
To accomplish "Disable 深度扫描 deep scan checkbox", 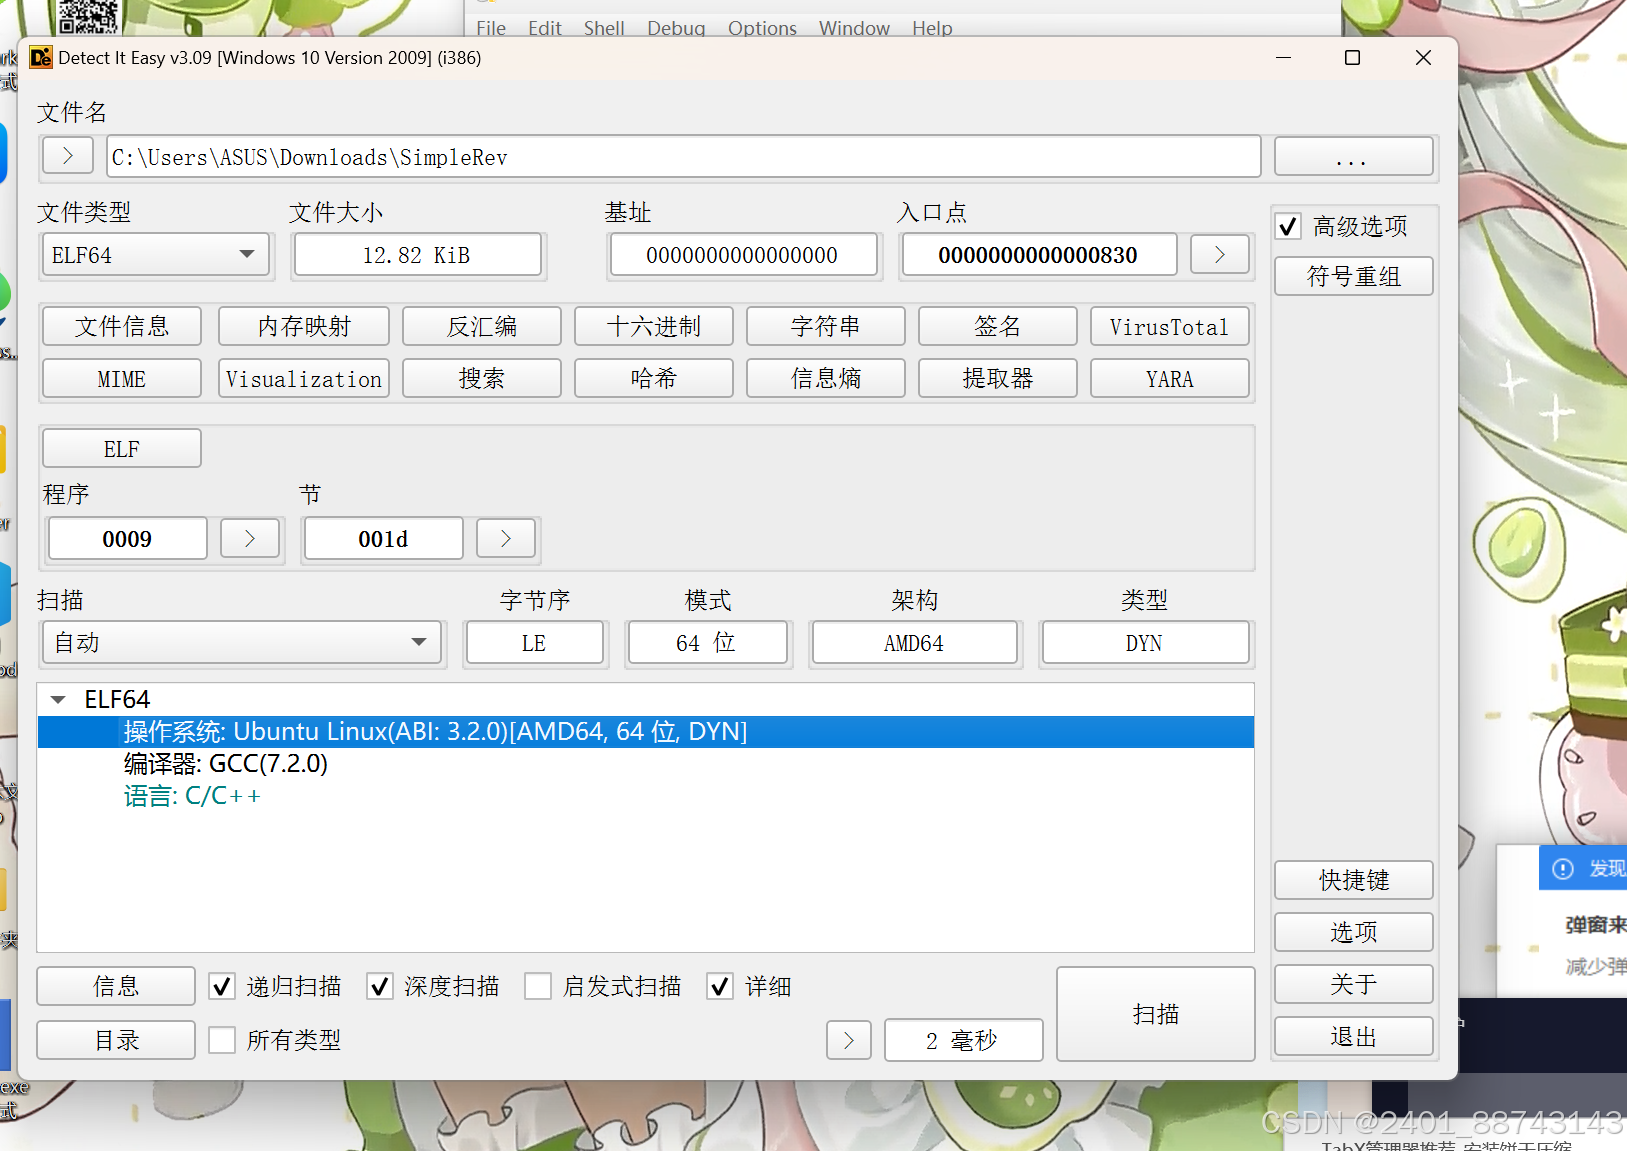I will click(x=380, y=987).
